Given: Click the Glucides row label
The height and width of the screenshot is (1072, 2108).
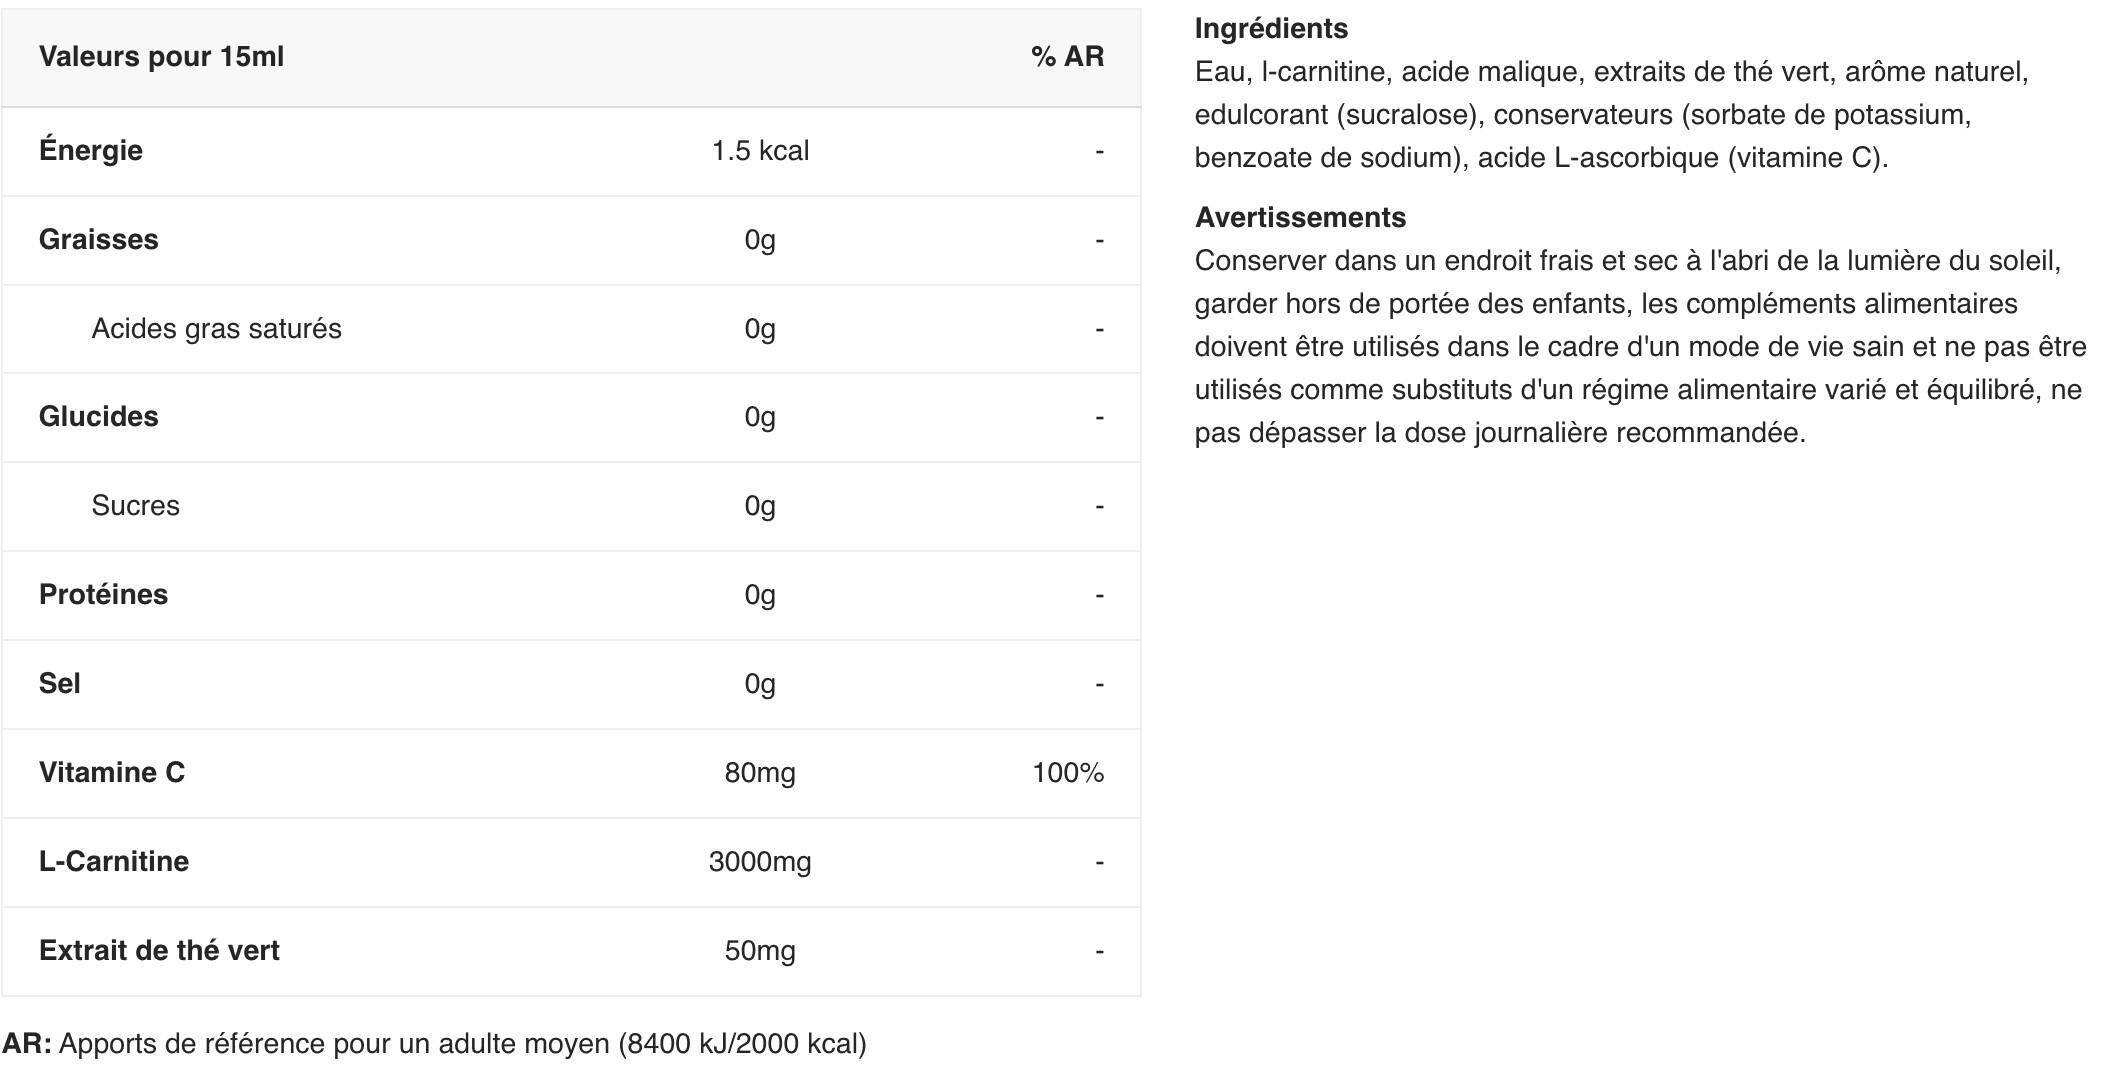Looking at the screenshot, I should [99, 417].
